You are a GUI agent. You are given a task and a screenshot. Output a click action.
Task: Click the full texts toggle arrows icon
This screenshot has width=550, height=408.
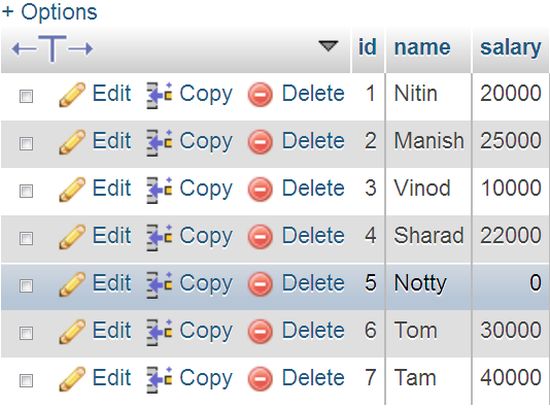pyautogui.click(x=52, y=48)
